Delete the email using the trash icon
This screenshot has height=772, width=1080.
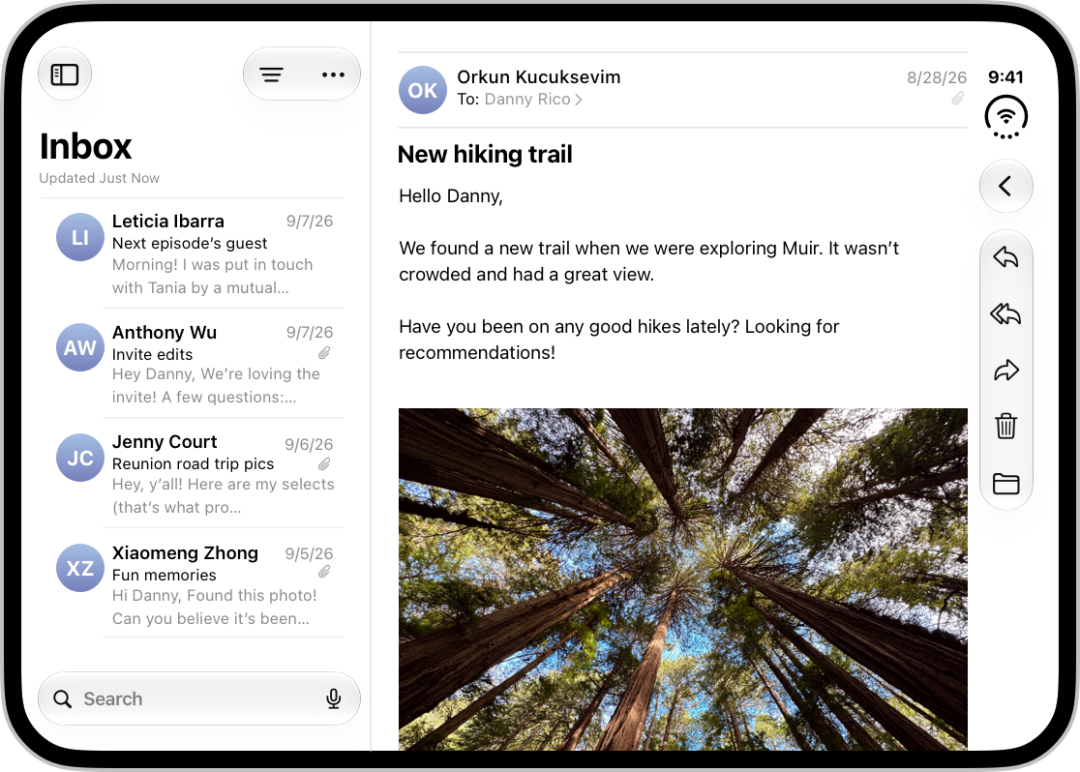pyautogui.click(x=1006, y=426)
